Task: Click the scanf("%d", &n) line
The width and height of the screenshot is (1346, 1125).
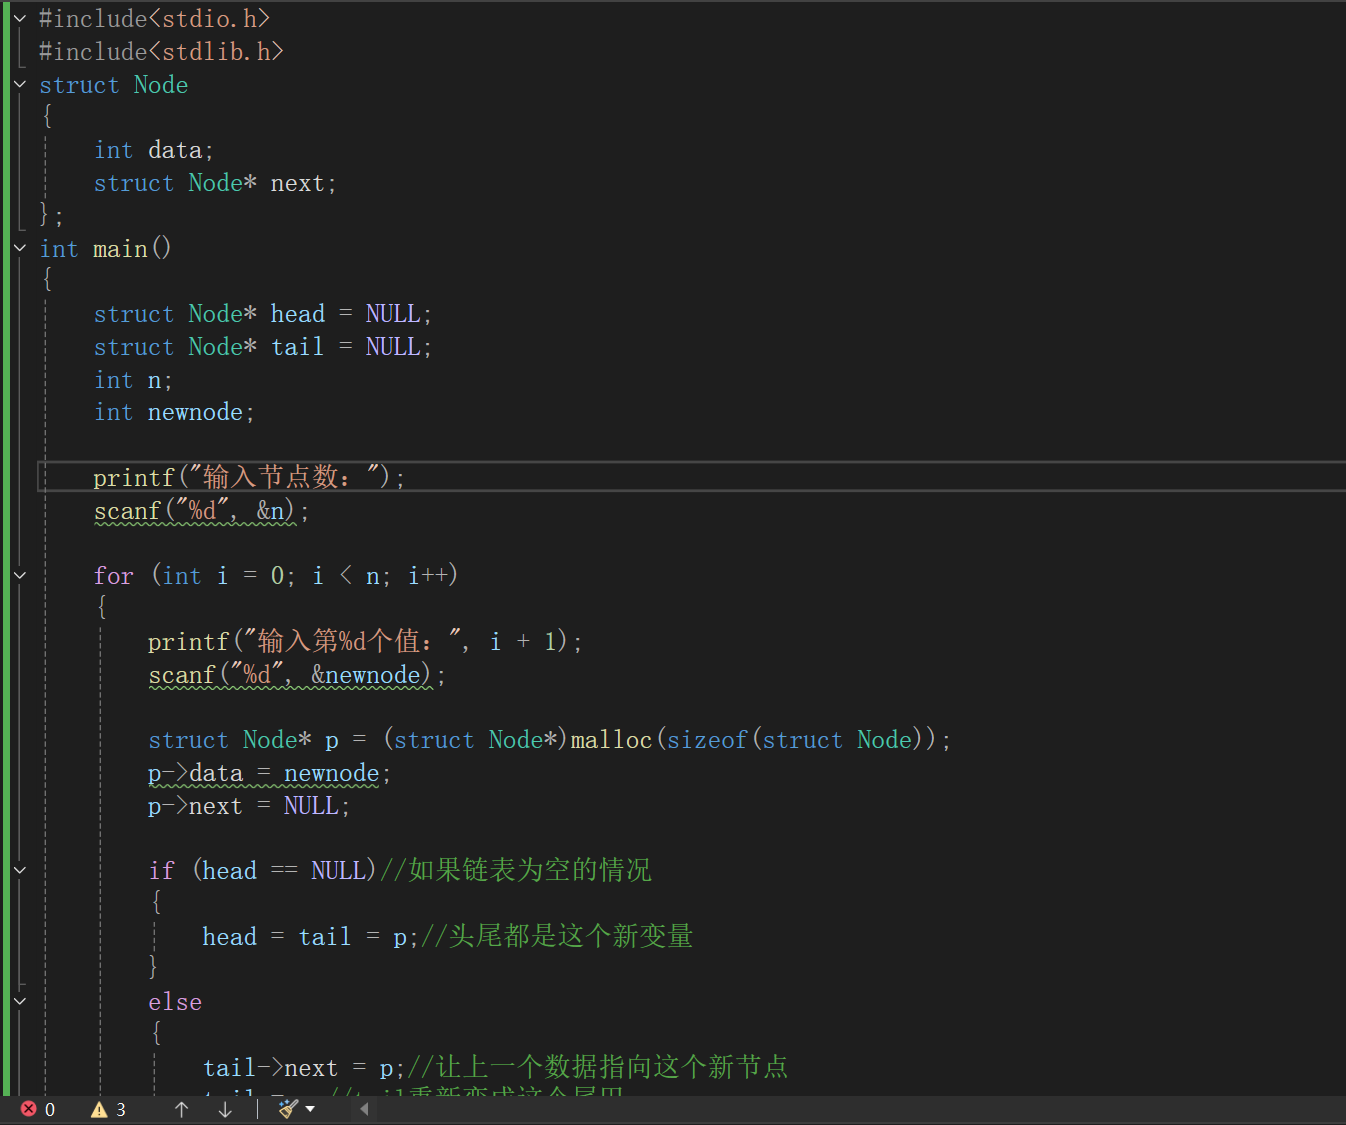Action: click(x=201, y=511)
